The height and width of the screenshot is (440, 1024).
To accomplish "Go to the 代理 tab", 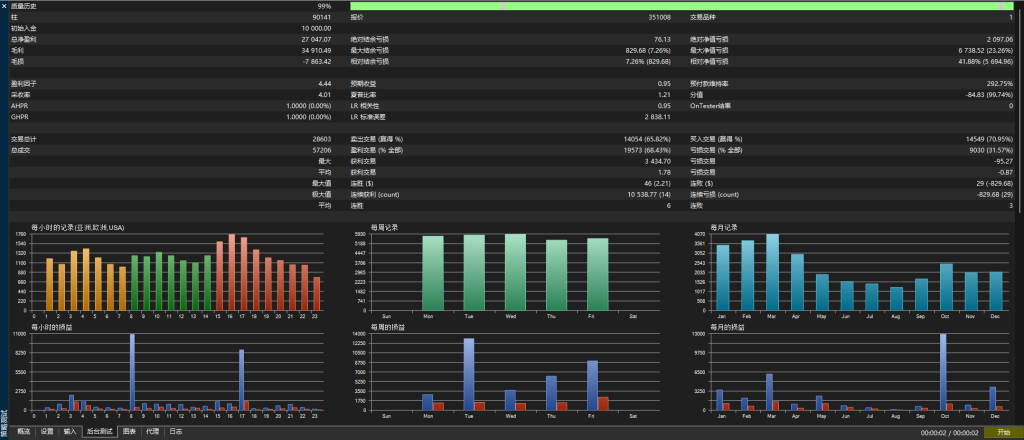I will pos(152,432).
